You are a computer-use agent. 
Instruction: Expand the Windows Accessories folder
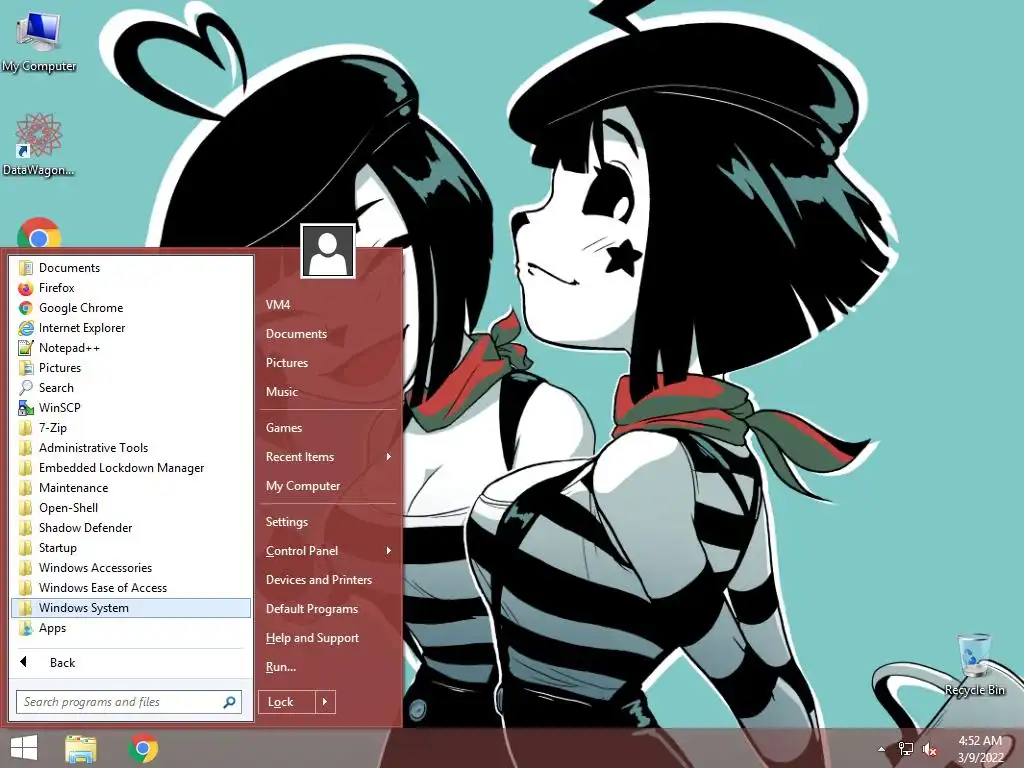coord(131,568)
